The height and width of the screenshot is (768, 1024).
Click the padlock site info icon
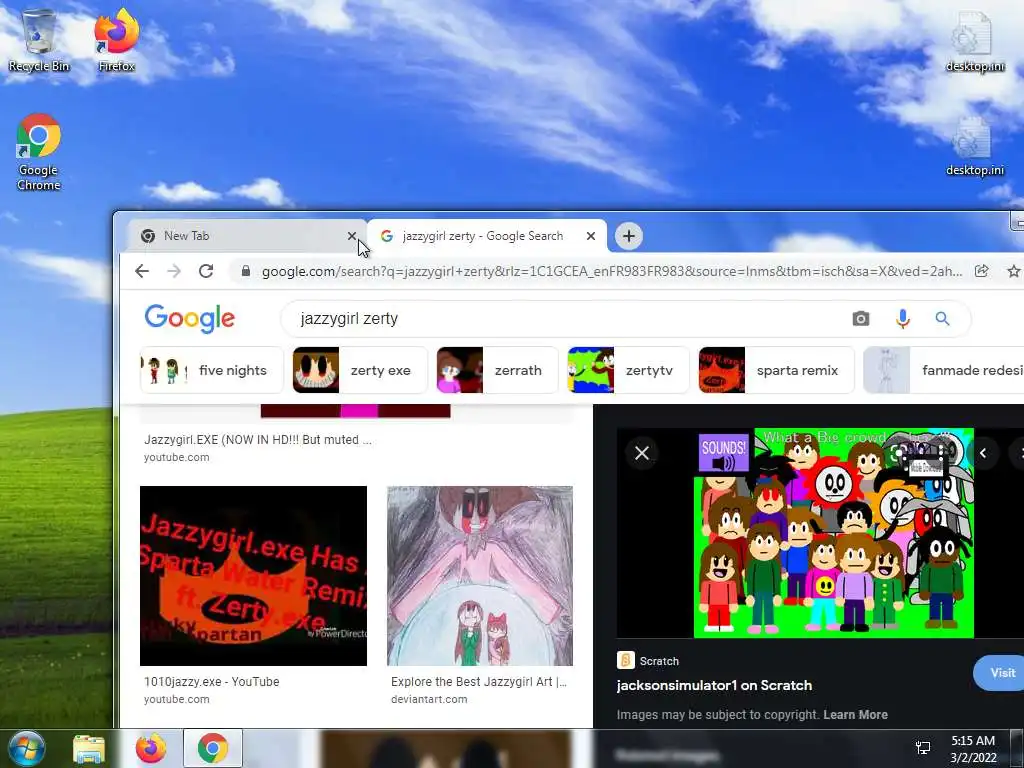tap(246, 271)
